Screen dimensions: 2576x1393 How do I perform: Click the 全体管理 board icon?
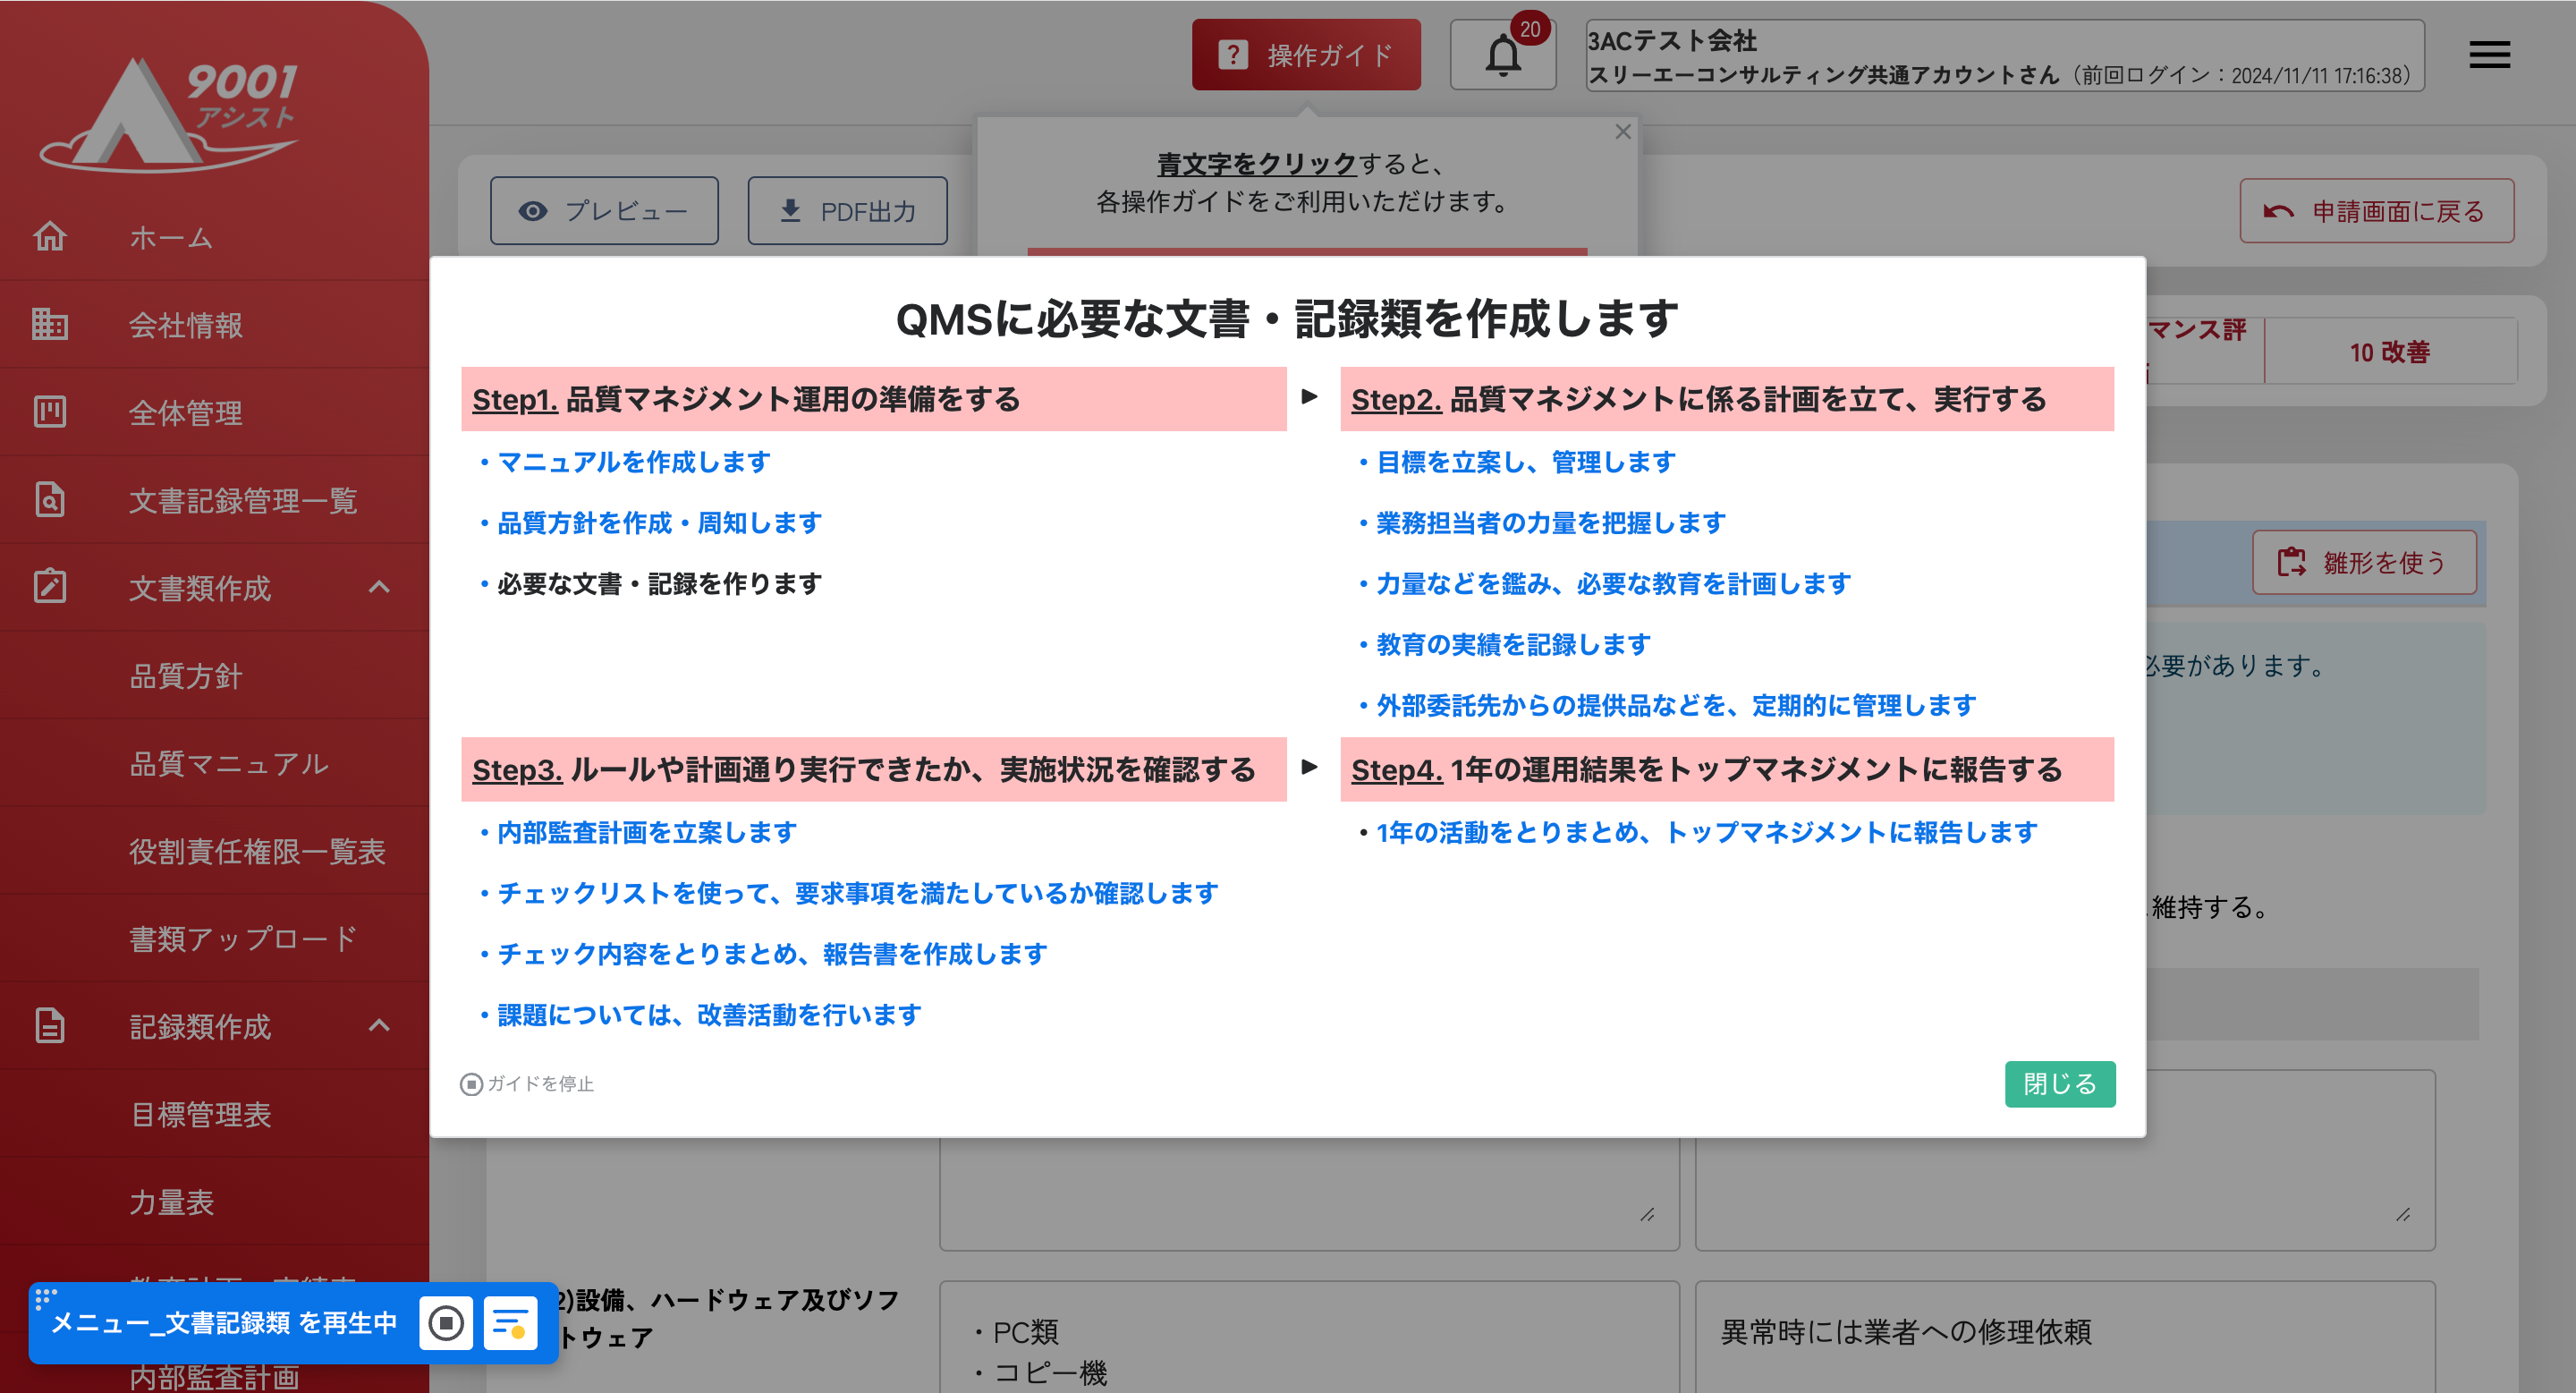50,412
